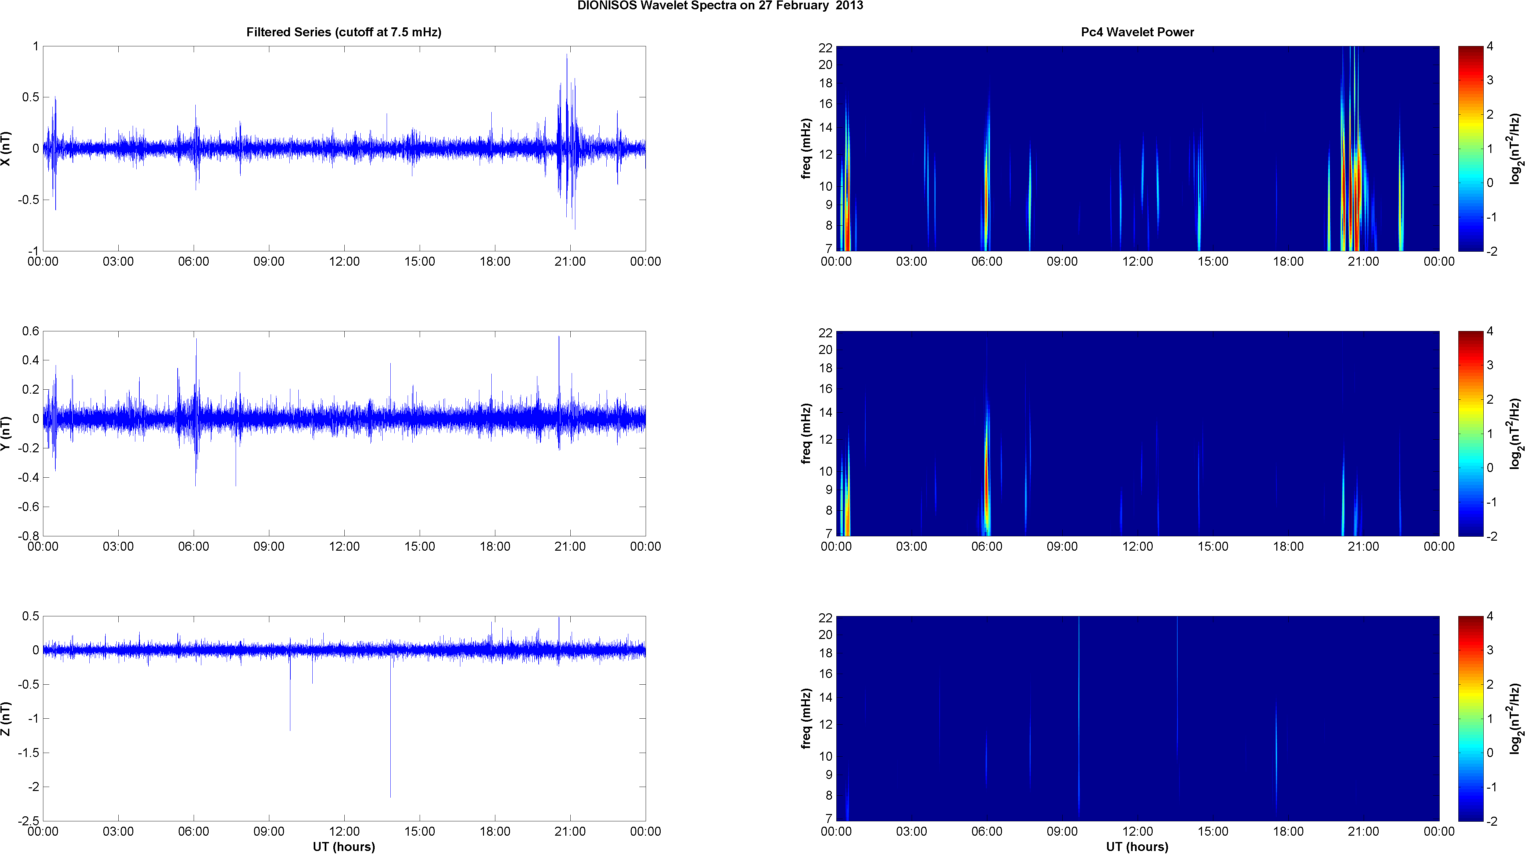Click 'UT (hours)' label under the Z time series
The height and width of the screenshot is (854, 1525).
coord(343,846)
